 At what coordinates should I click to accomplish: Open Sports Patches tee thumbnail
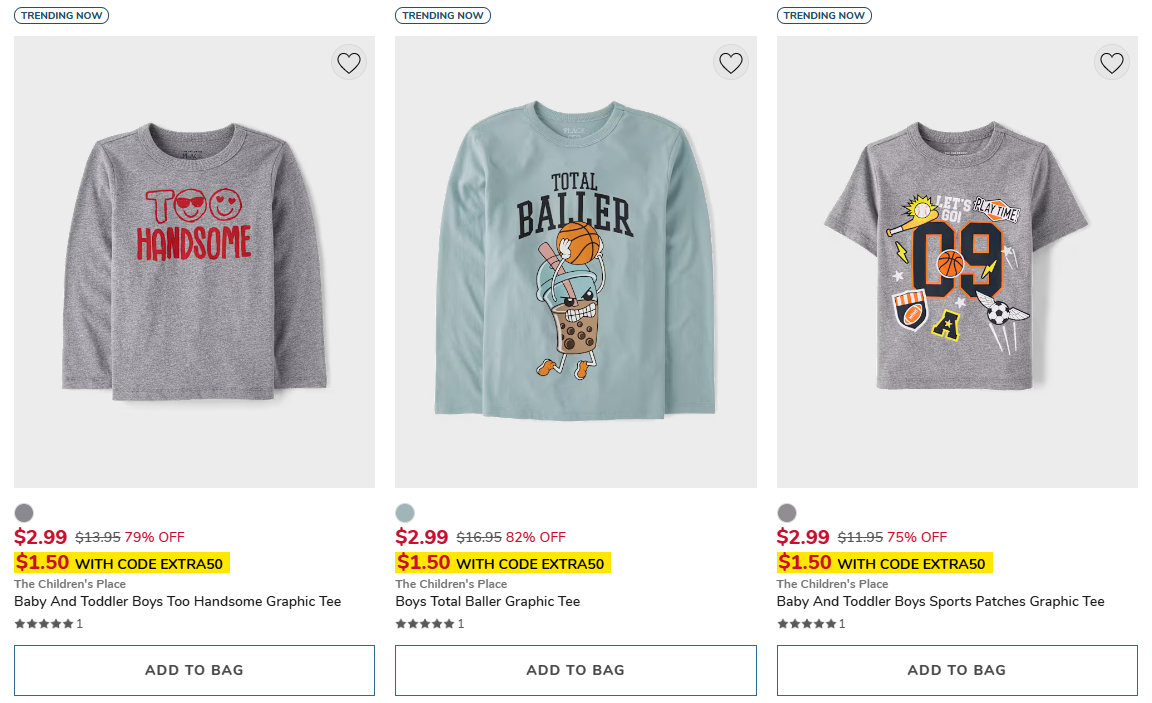pyautogui.click(x=956, y=261)
